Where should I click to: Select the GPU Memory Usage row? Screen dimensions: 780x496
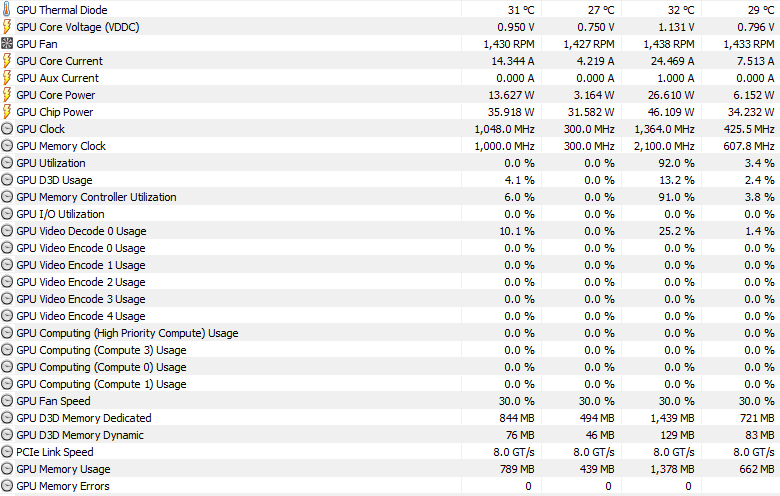[x=390, y=469]
